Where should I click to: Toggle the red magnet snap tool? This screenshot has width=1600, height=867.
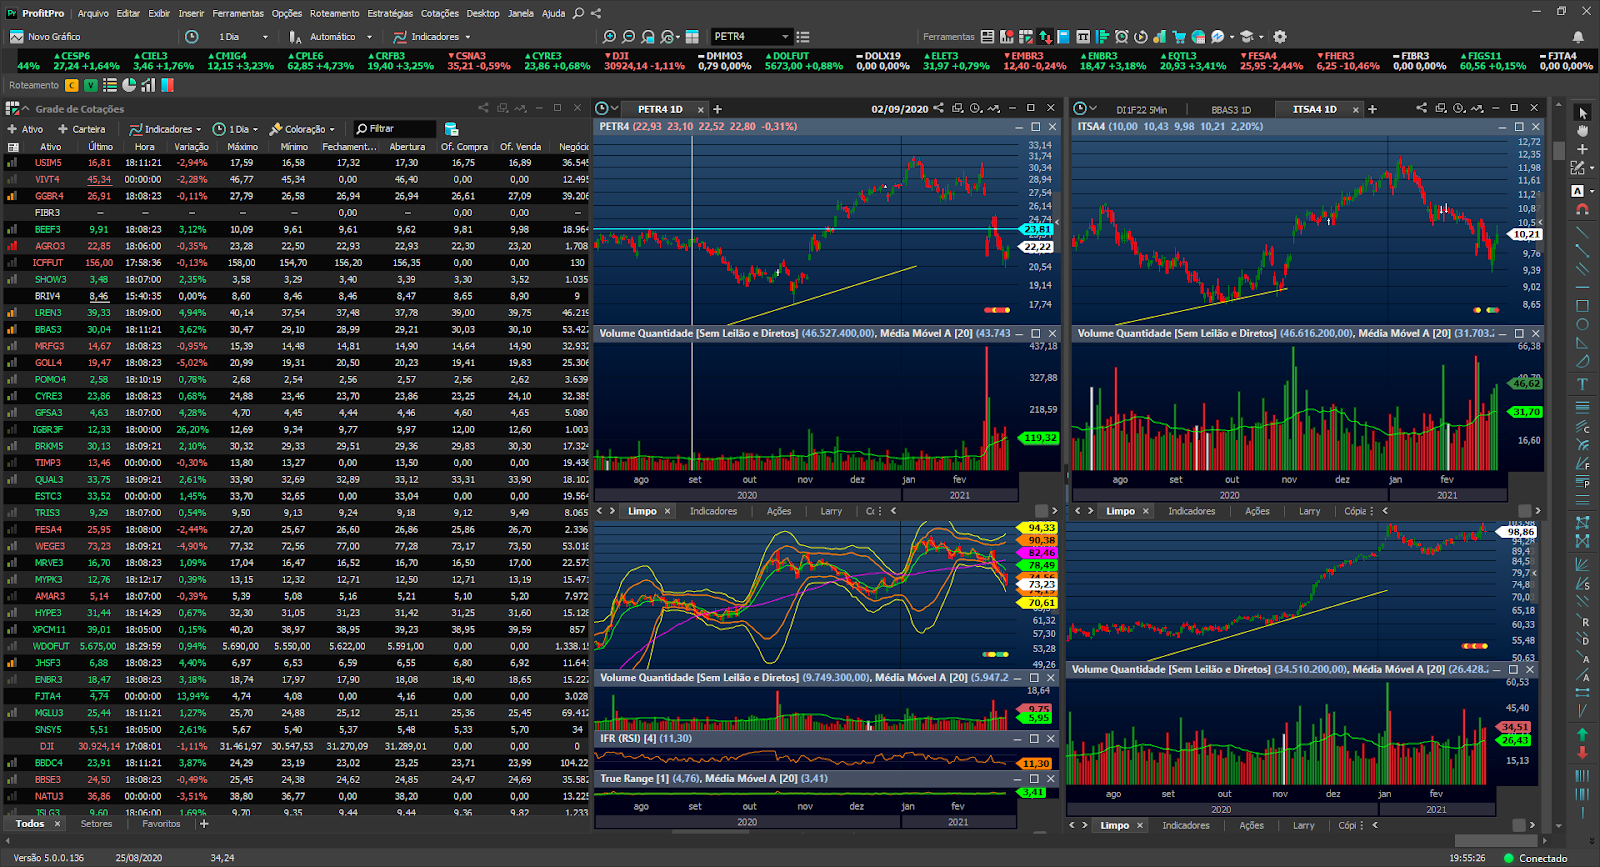click(x=1582, y=210)
